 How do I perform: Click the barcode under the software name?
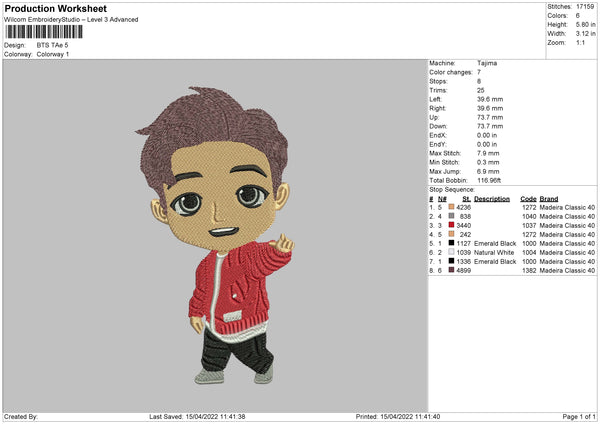point(44,32)
